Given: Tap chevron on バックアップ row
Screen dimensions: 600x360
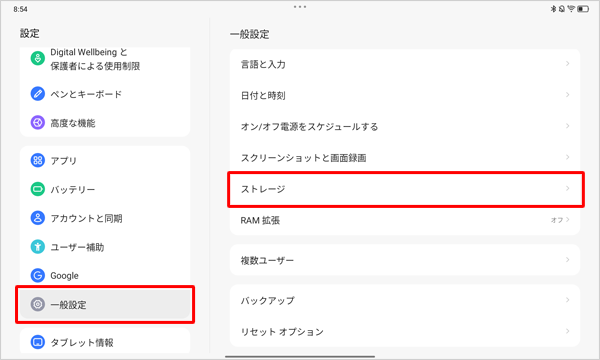Looking at the screenshot, I should (567, 300).
